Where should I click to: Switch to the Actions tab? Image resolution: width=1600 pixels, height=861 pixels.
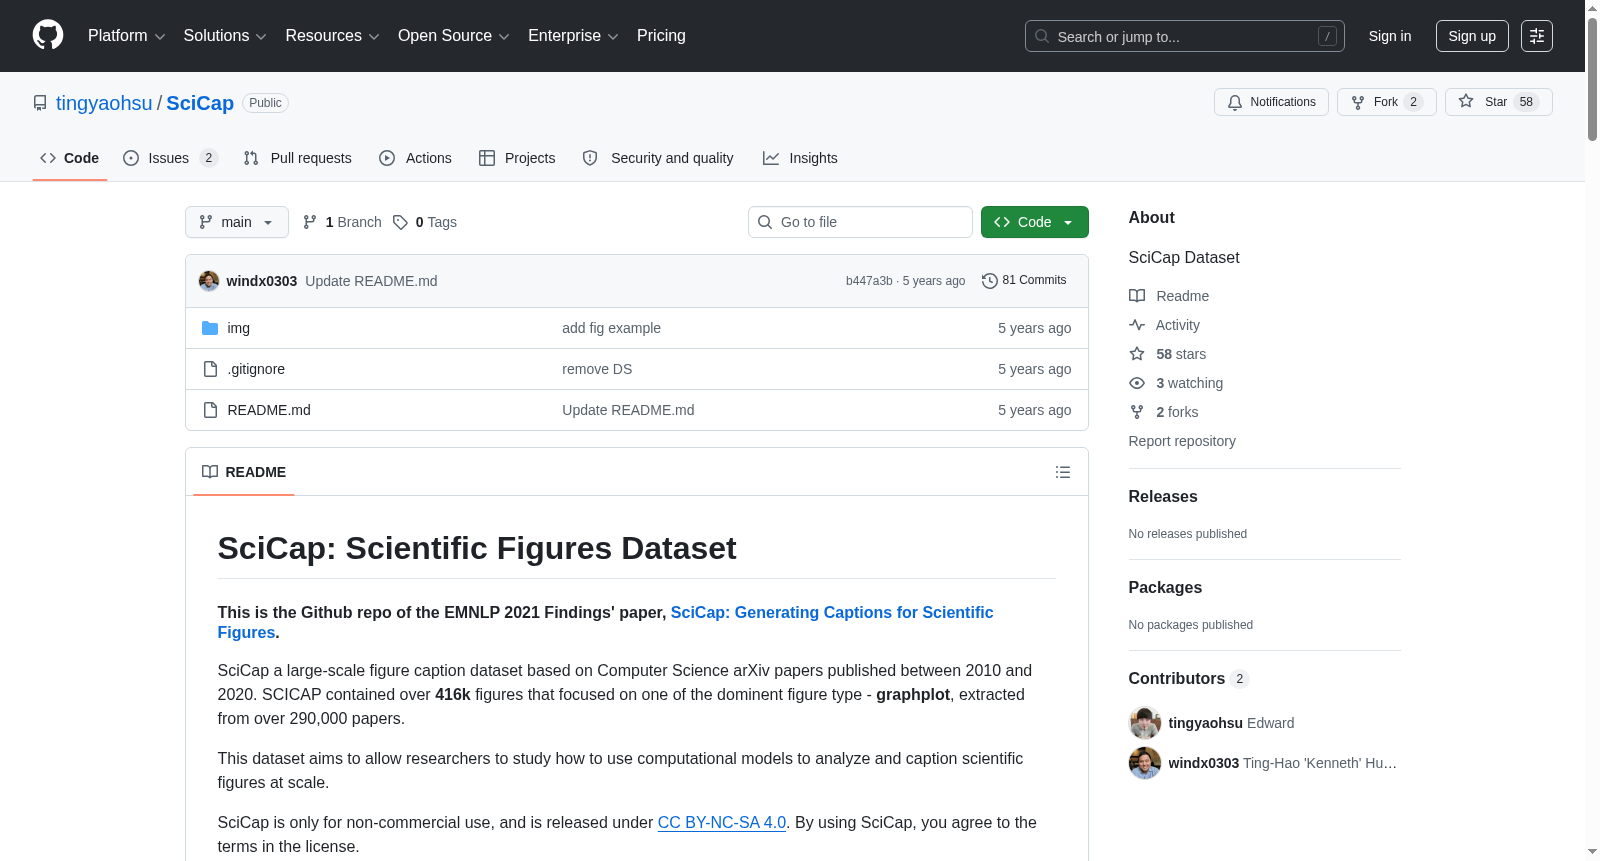coord(416,158)
